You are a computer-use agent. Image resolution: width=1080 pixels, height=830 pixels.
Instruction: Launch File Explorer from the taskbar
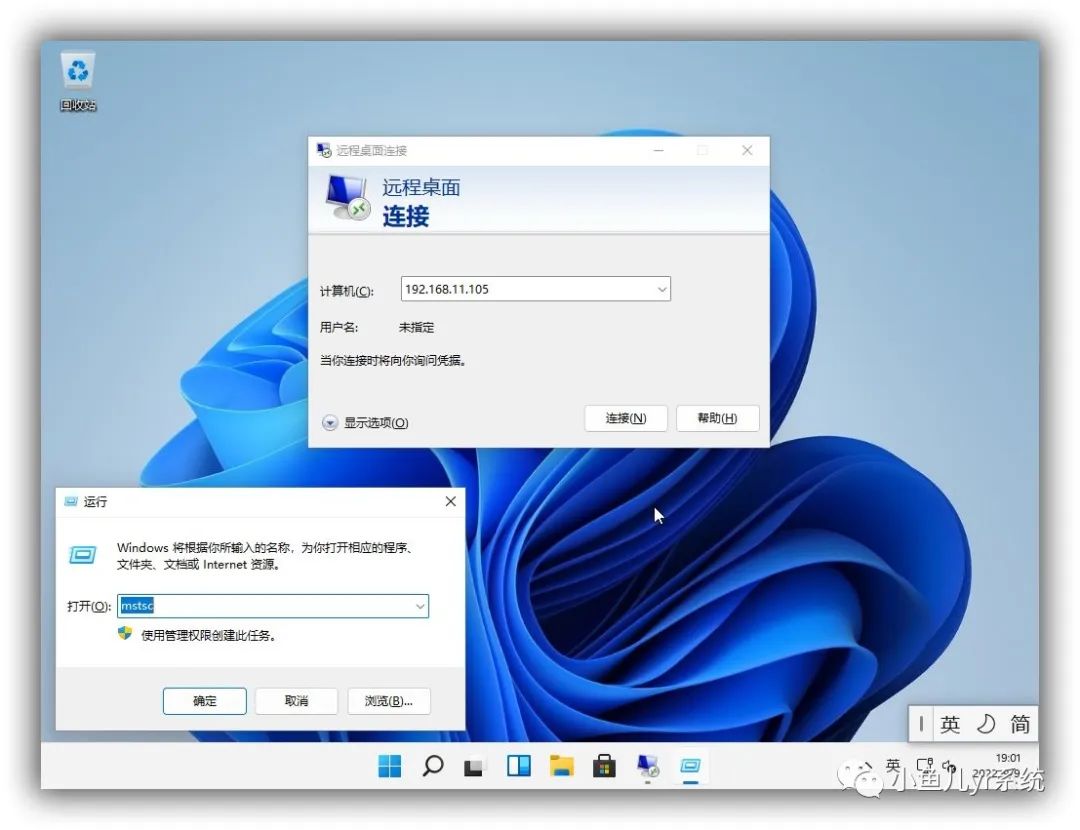(x=561, y=765)
